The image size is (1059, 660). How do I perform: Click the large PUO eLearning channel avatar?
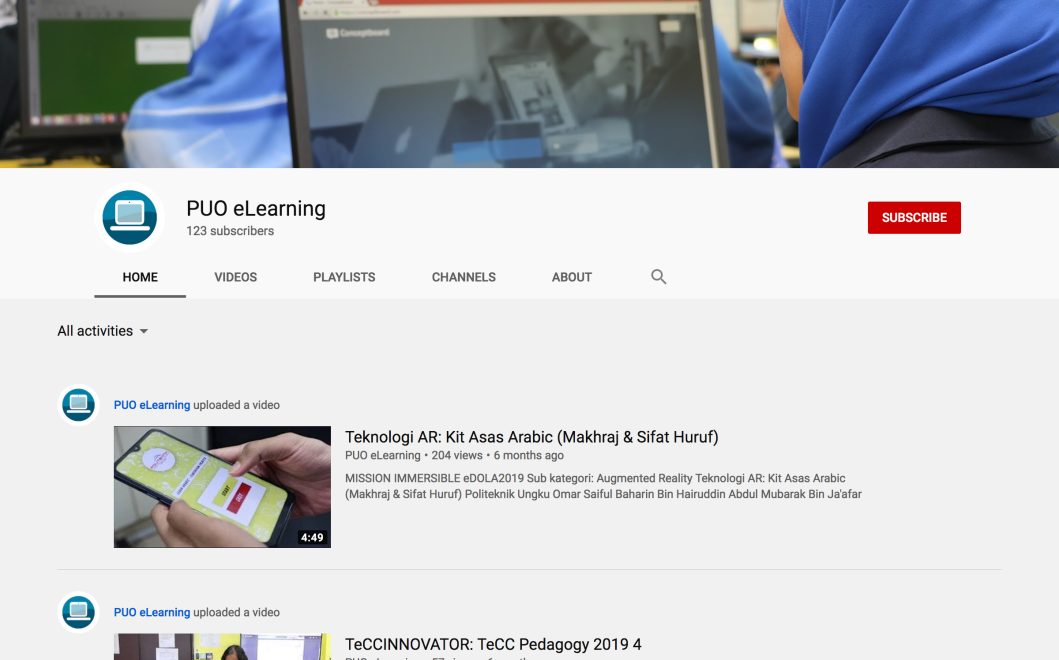click(130, 217)
